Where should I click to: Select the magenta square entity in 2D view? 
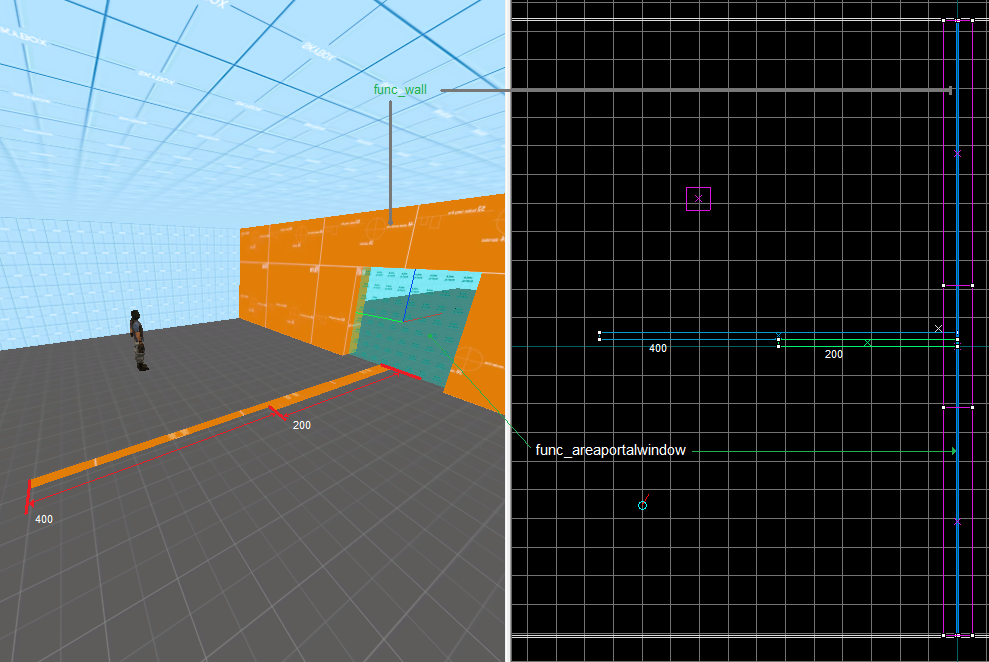click(x=698, y=199)
